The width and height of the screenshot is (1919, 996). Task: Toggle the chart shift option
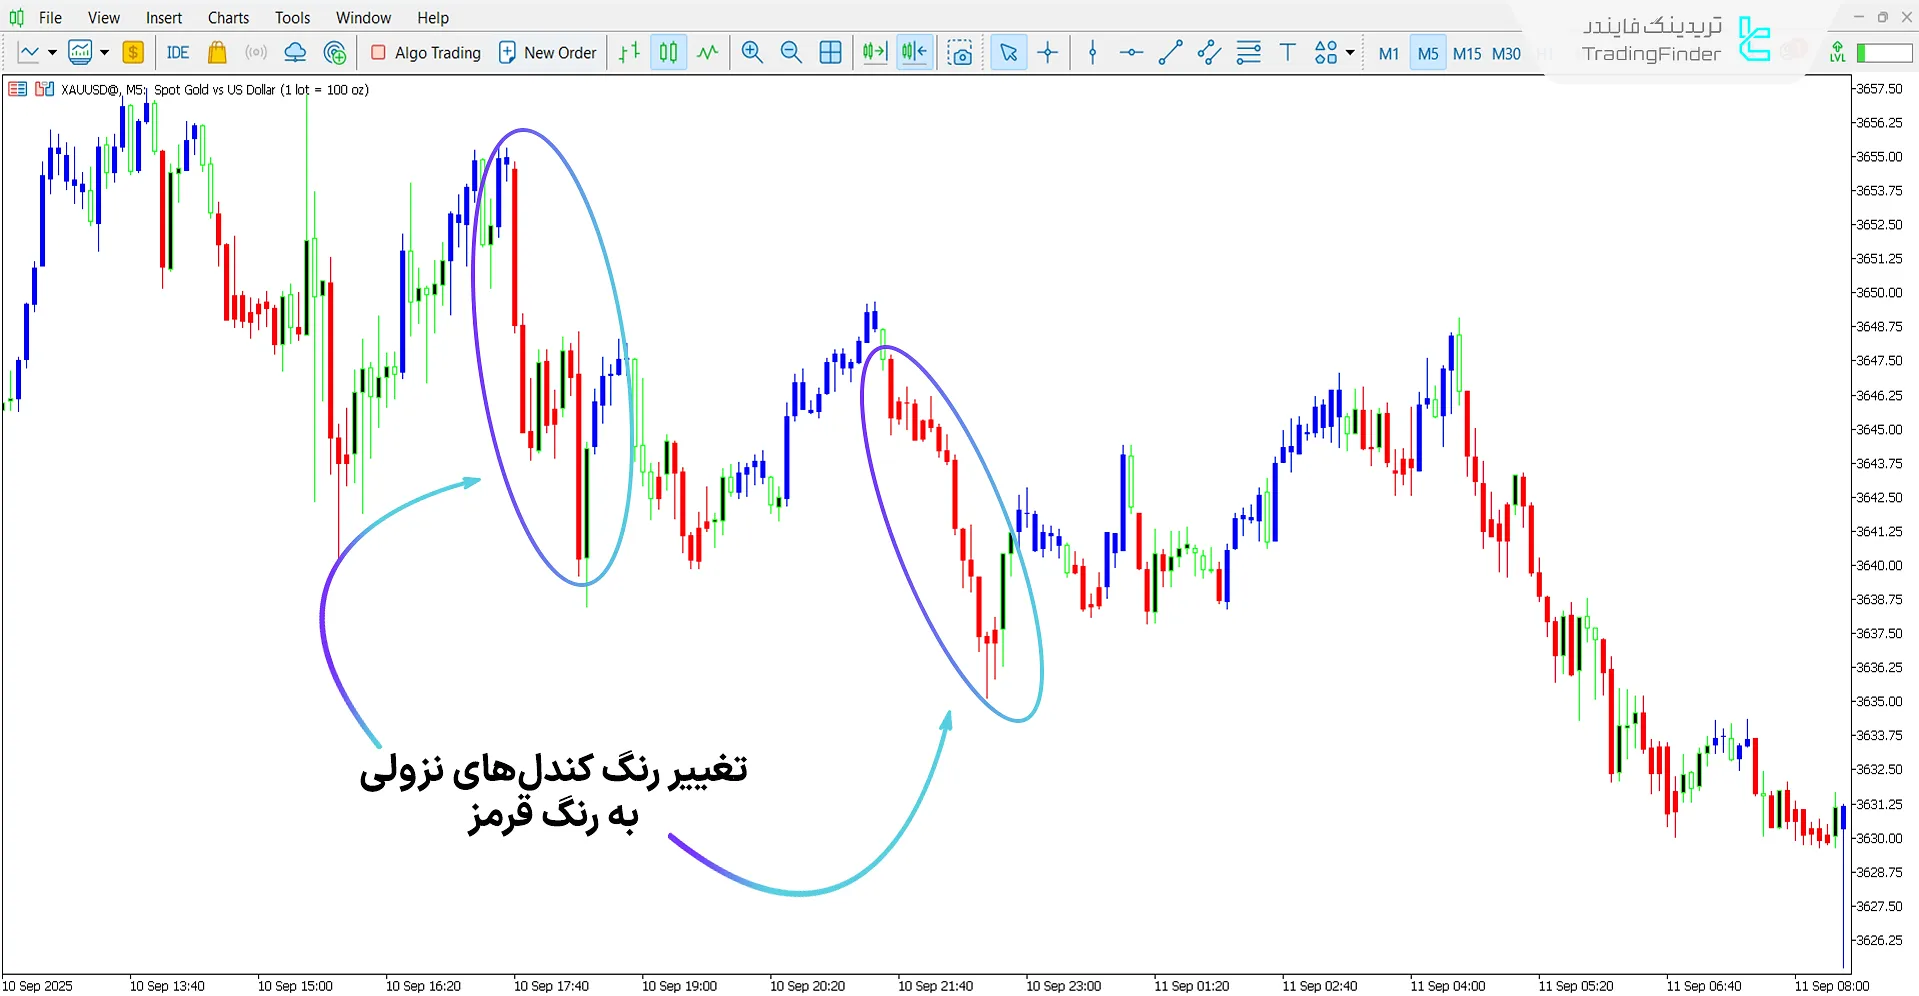coord(914,53)
